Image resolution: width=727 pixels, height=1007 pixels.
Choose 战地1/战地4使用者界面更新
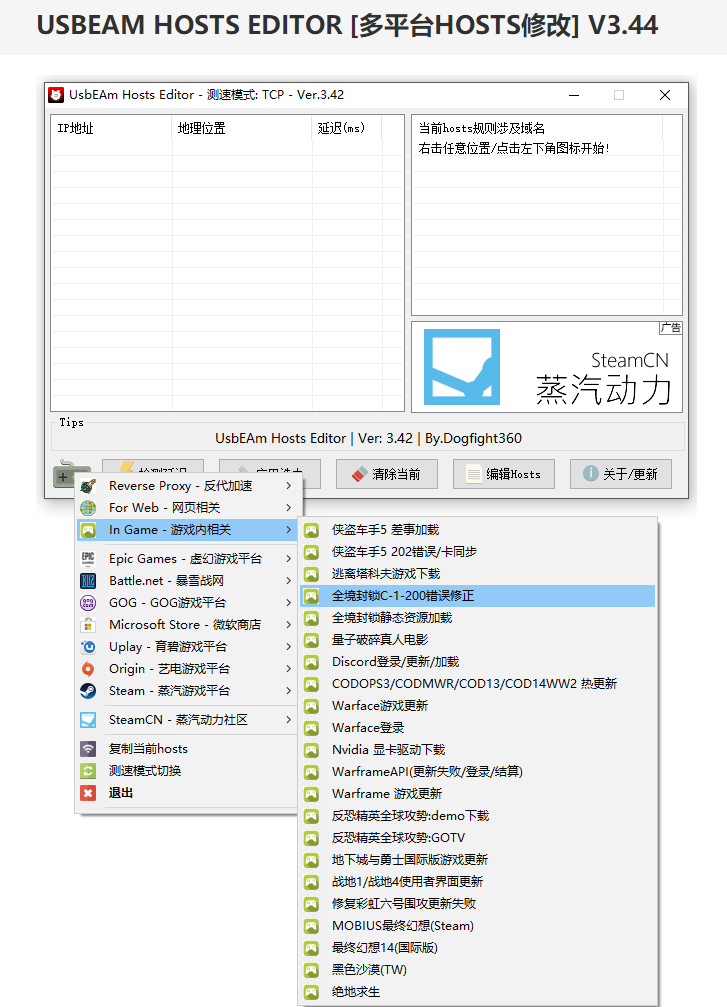478,882
